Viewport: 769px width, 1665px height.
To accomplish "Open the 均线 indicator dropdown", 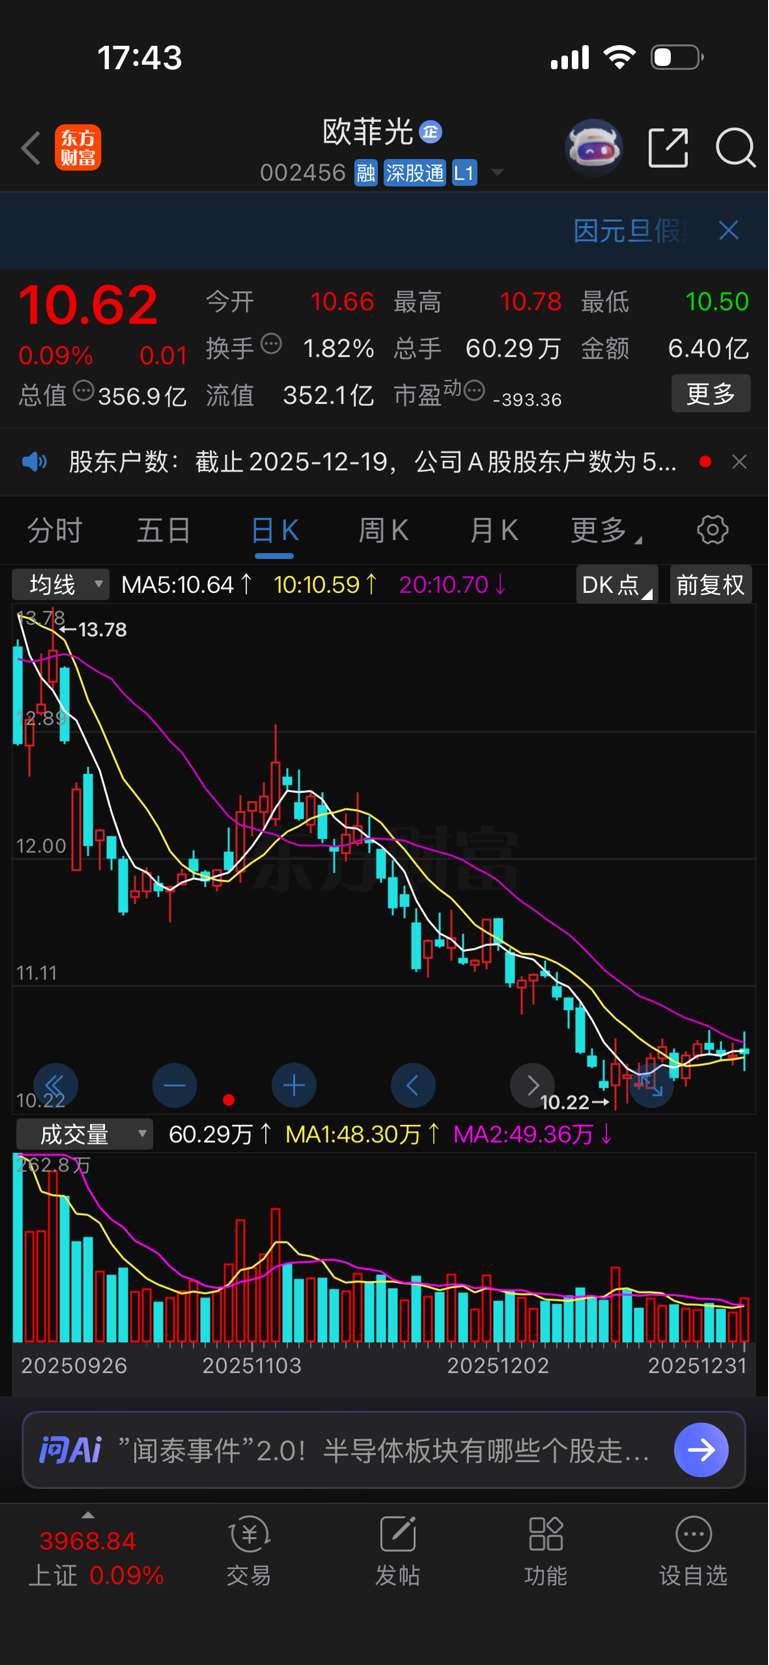I will 60,584.
